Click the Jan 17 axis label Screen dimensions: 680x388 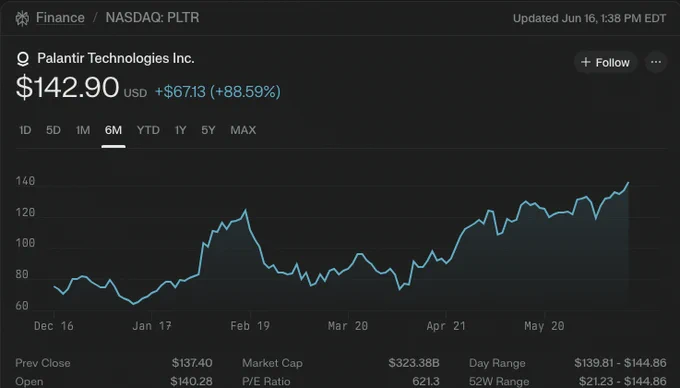(152, 326)
